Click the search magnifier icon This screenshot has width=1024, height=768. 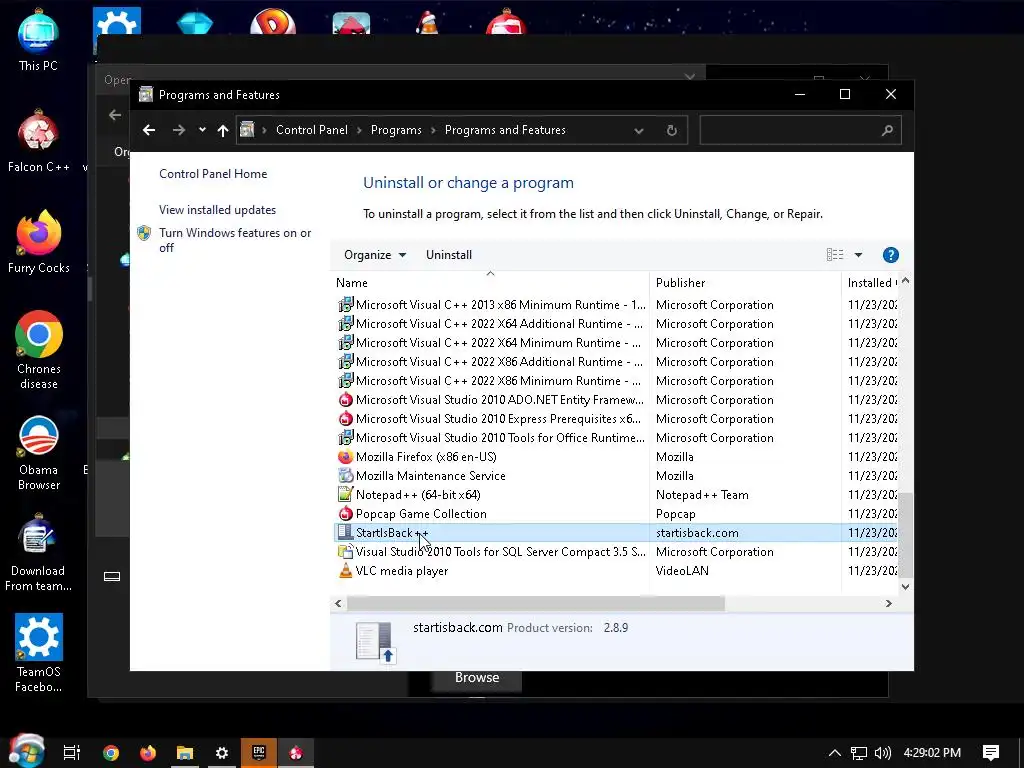[887, 130]
